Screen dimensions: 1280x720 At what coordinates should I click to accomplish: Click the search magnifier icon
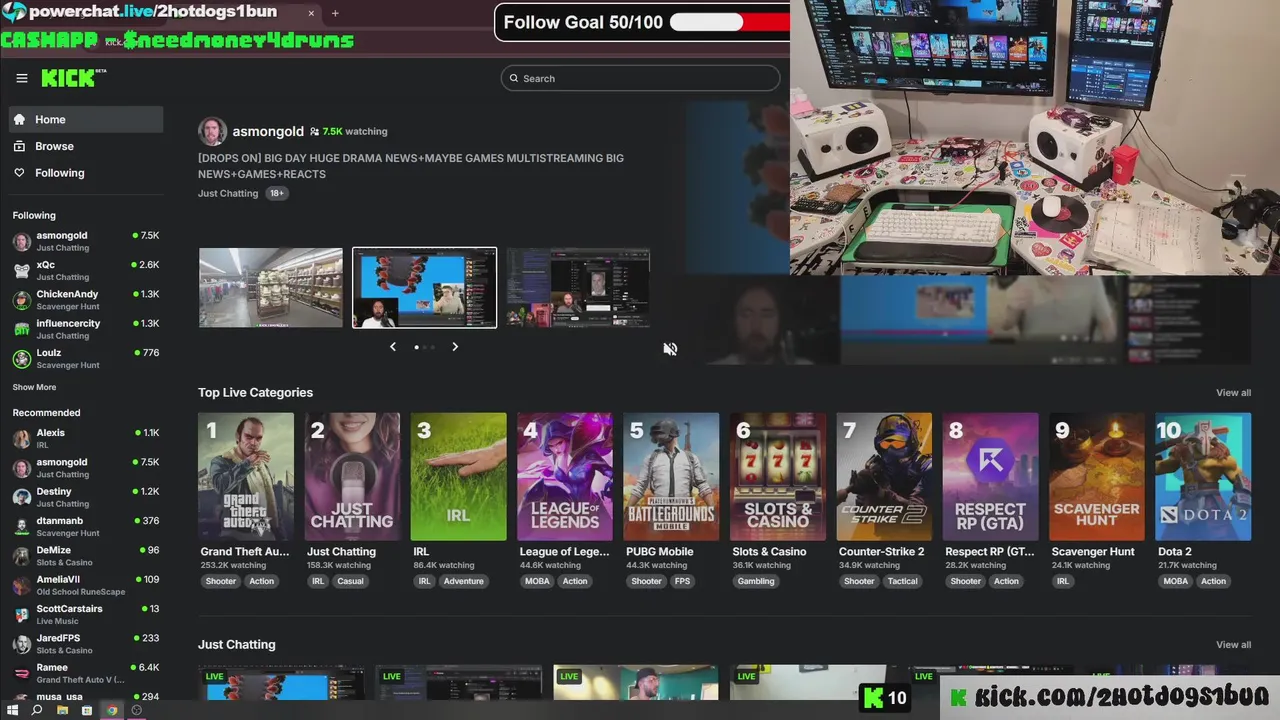514,78
